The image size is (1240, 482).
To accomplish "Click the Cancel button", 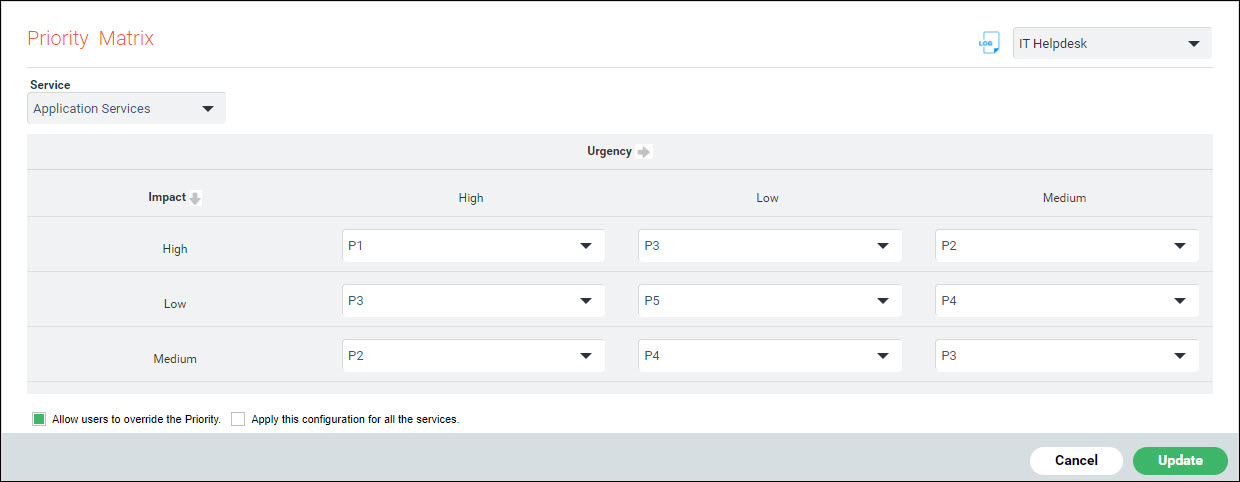I will click(1076, 460).
